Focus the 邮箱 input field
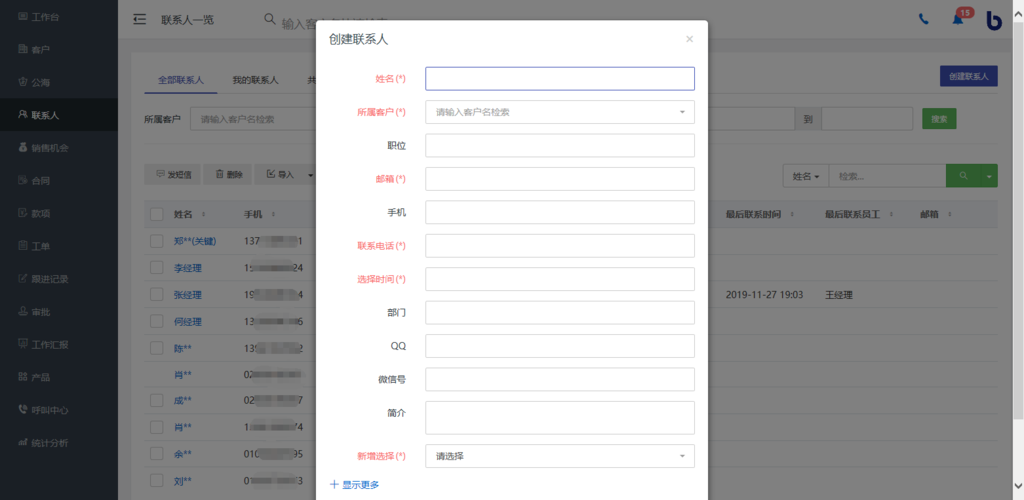Screen dimensions: 1024x500 [x=560, y=179]
